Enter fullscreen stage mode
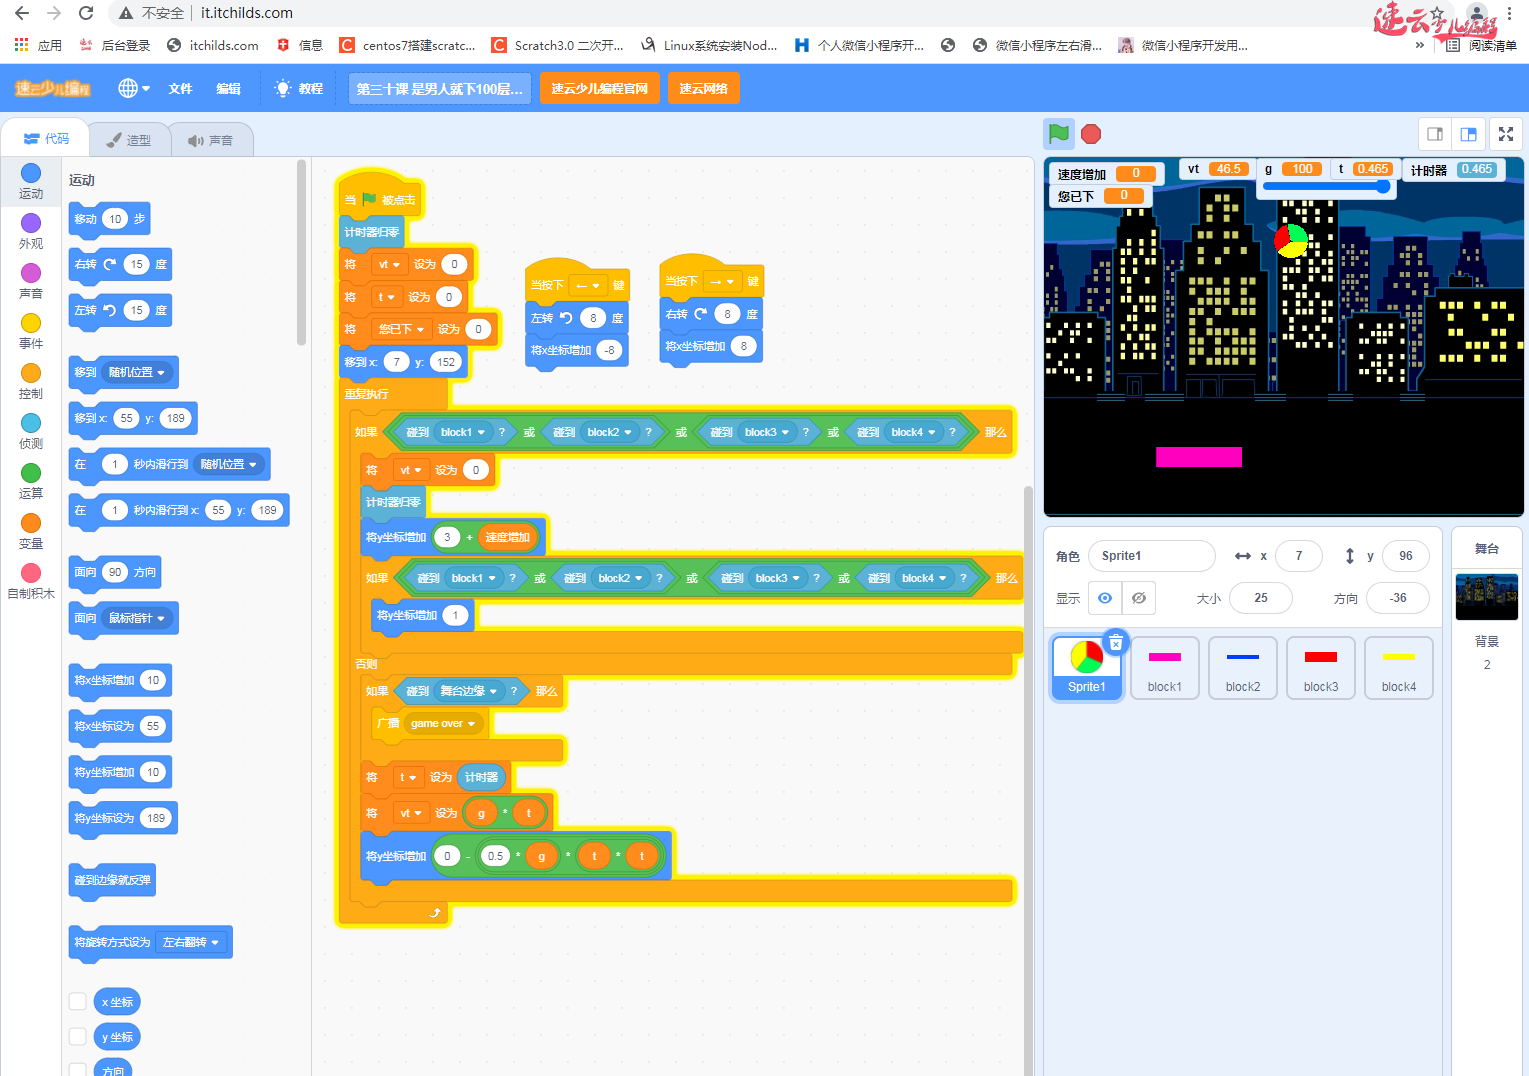1529x1076 pixels. pyautogui.click(x=1505, y=134)
